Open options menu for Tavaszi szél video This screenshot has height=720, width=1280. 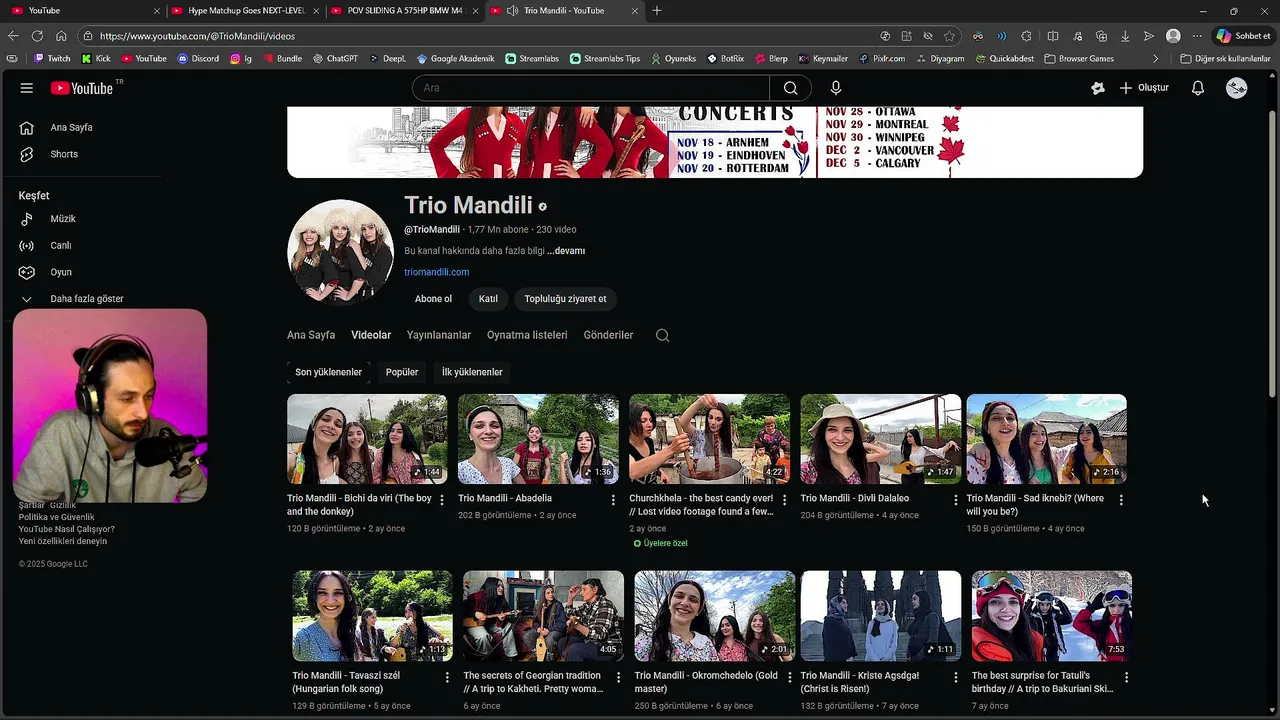point(447,677)
